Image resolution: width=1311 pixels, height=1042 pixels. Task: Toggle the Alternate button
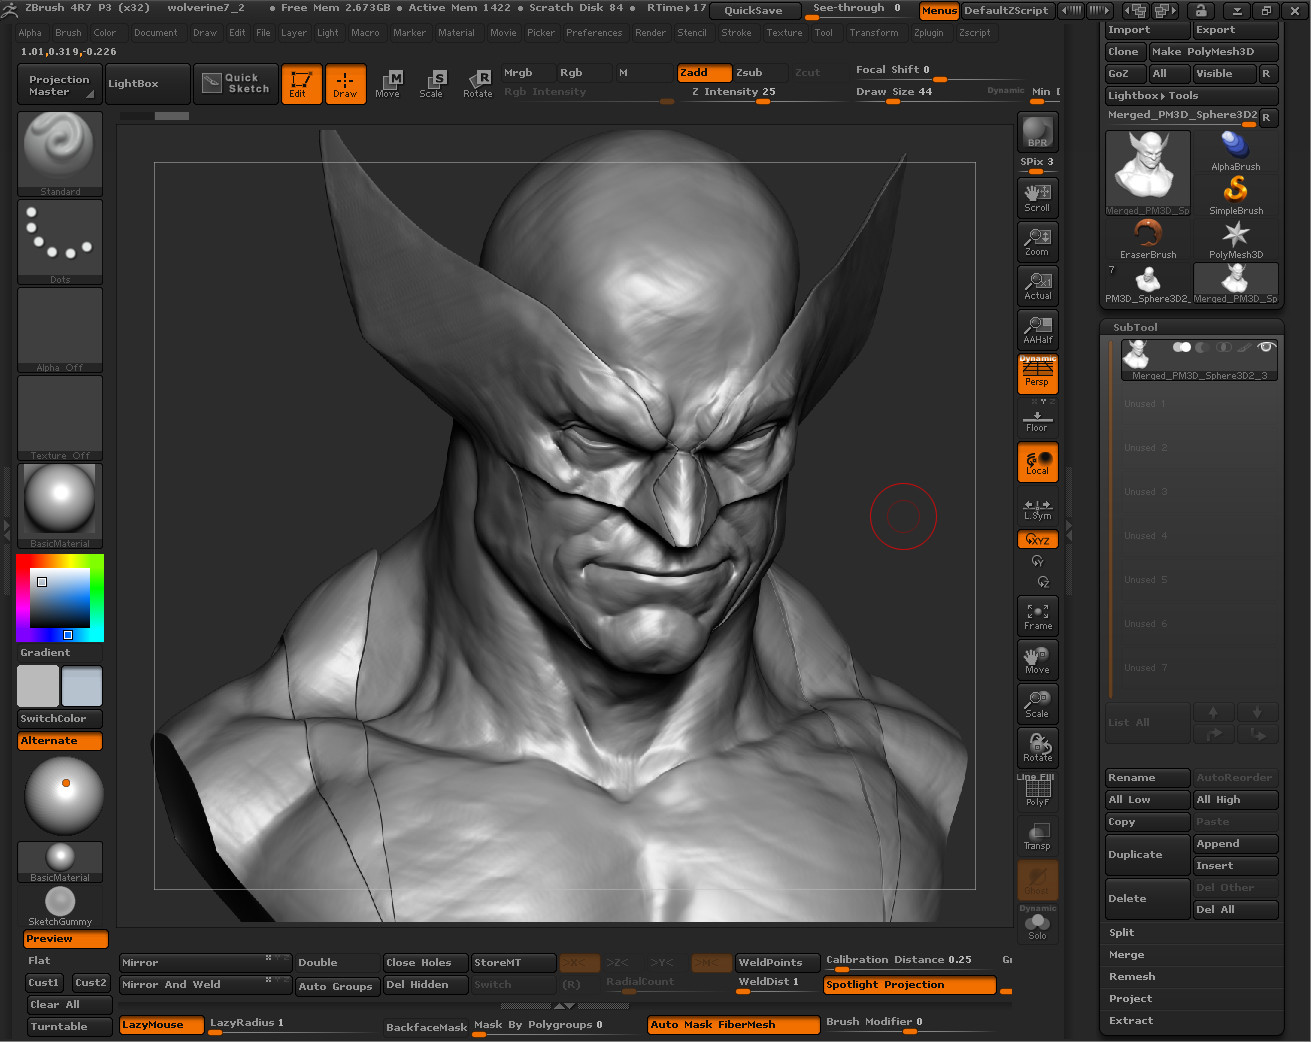60,741
